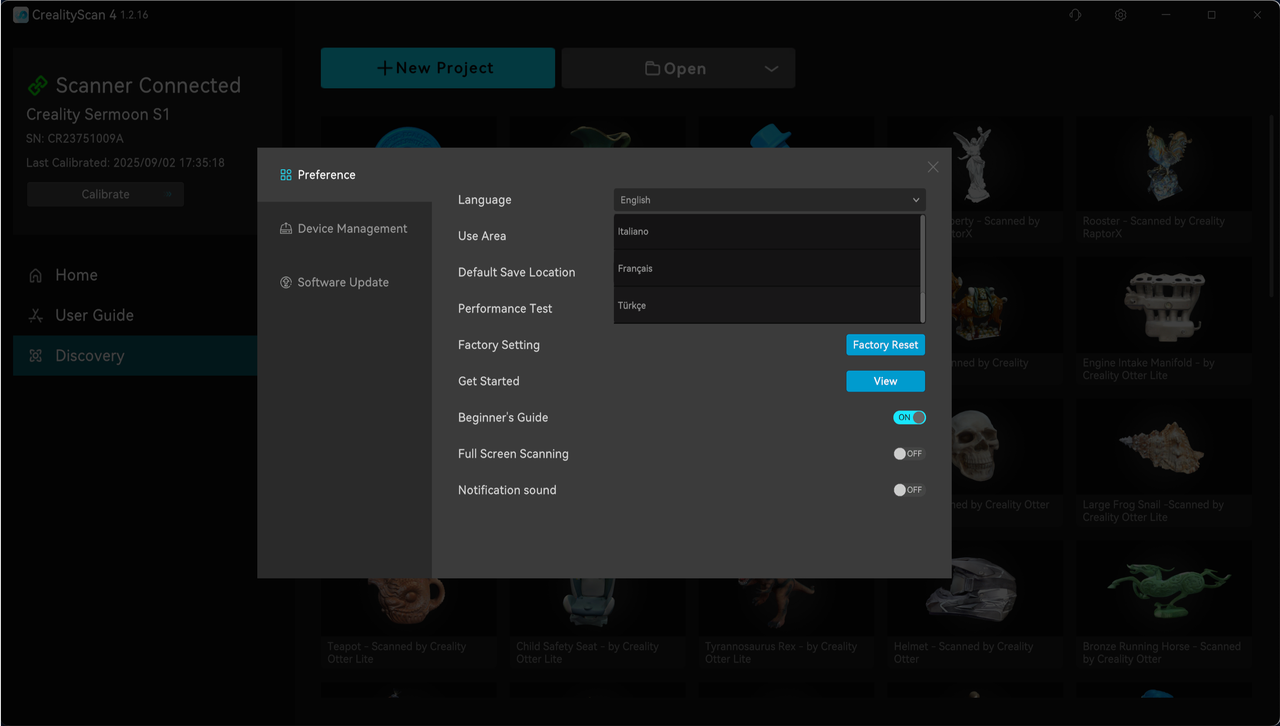Enable Full Screen Scanning toggle
Viewport: 1280px width, 726px height.
tap(909, 454)
